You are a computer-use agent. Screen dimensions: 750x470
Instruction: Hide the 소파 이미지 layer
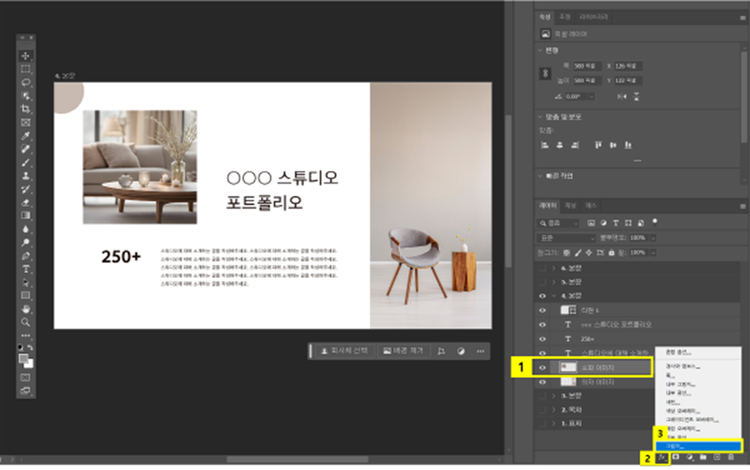[x=544, y=368]
